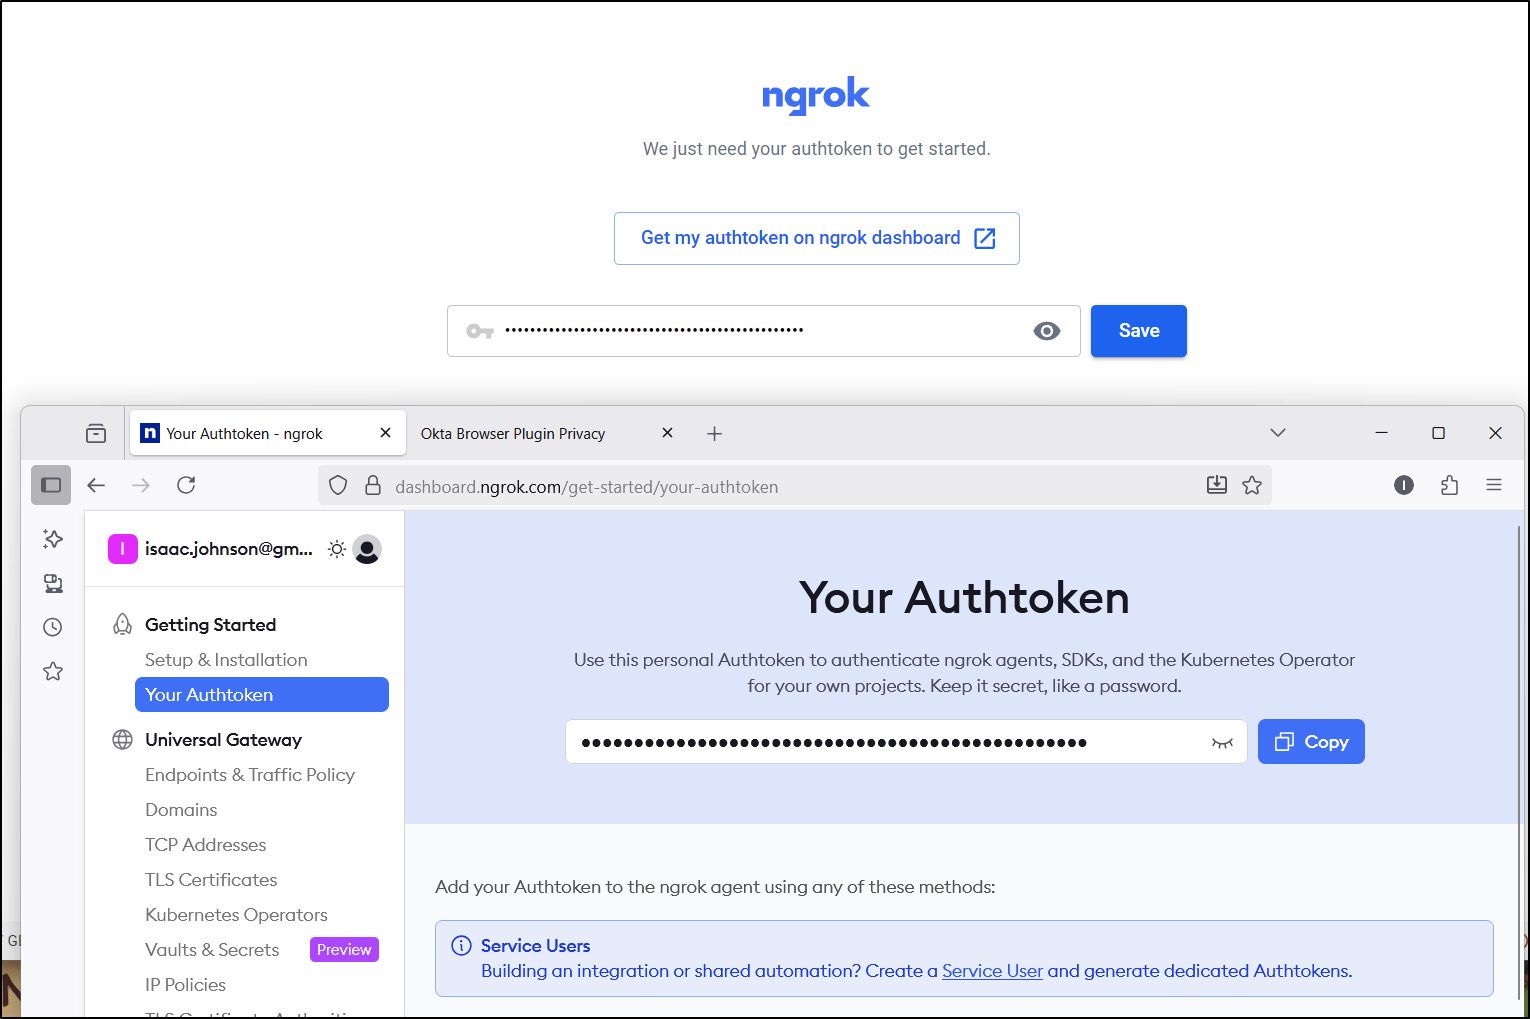
Task: Click the shield tracking protection icon
Action: coord(338,486)
